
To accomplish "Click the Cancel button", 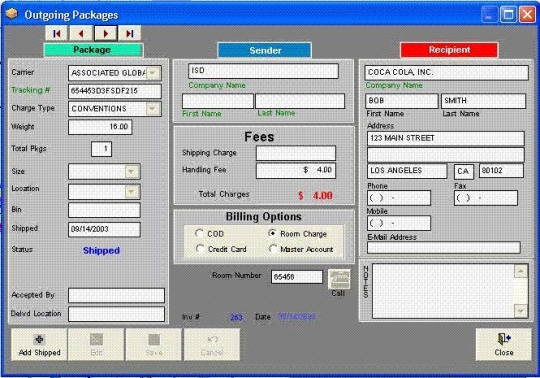I will click(x=212, y=344).
